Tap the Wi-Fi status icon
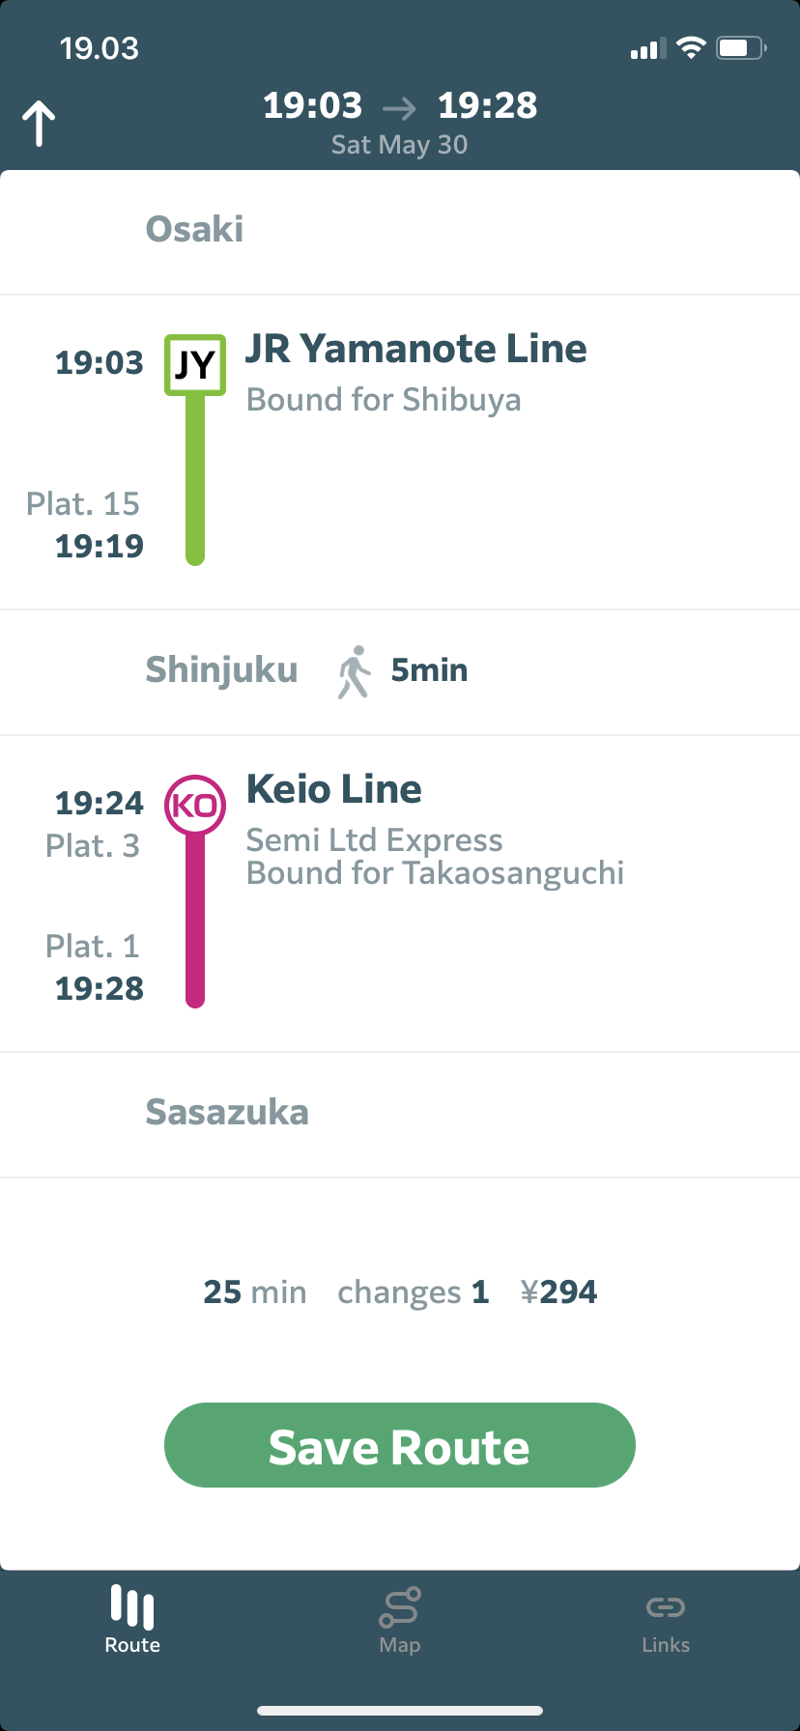 [x=691, y=47]
